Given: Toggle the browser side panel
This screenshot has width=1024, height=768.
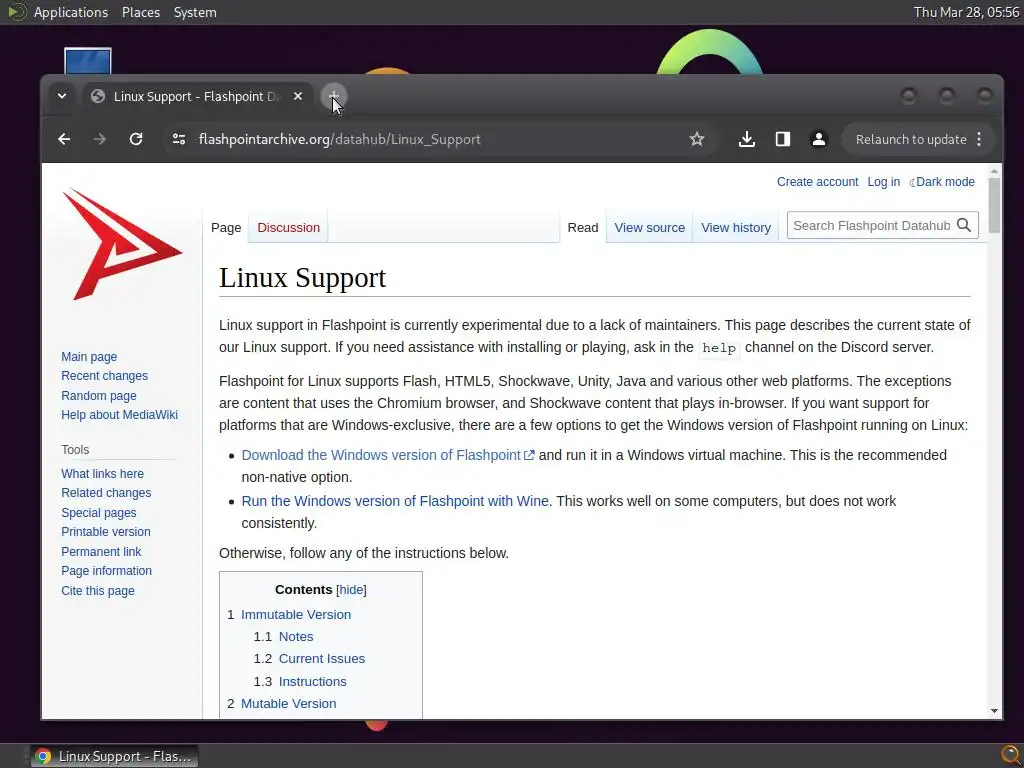Looking at the screenshot, I should [782, 139].
